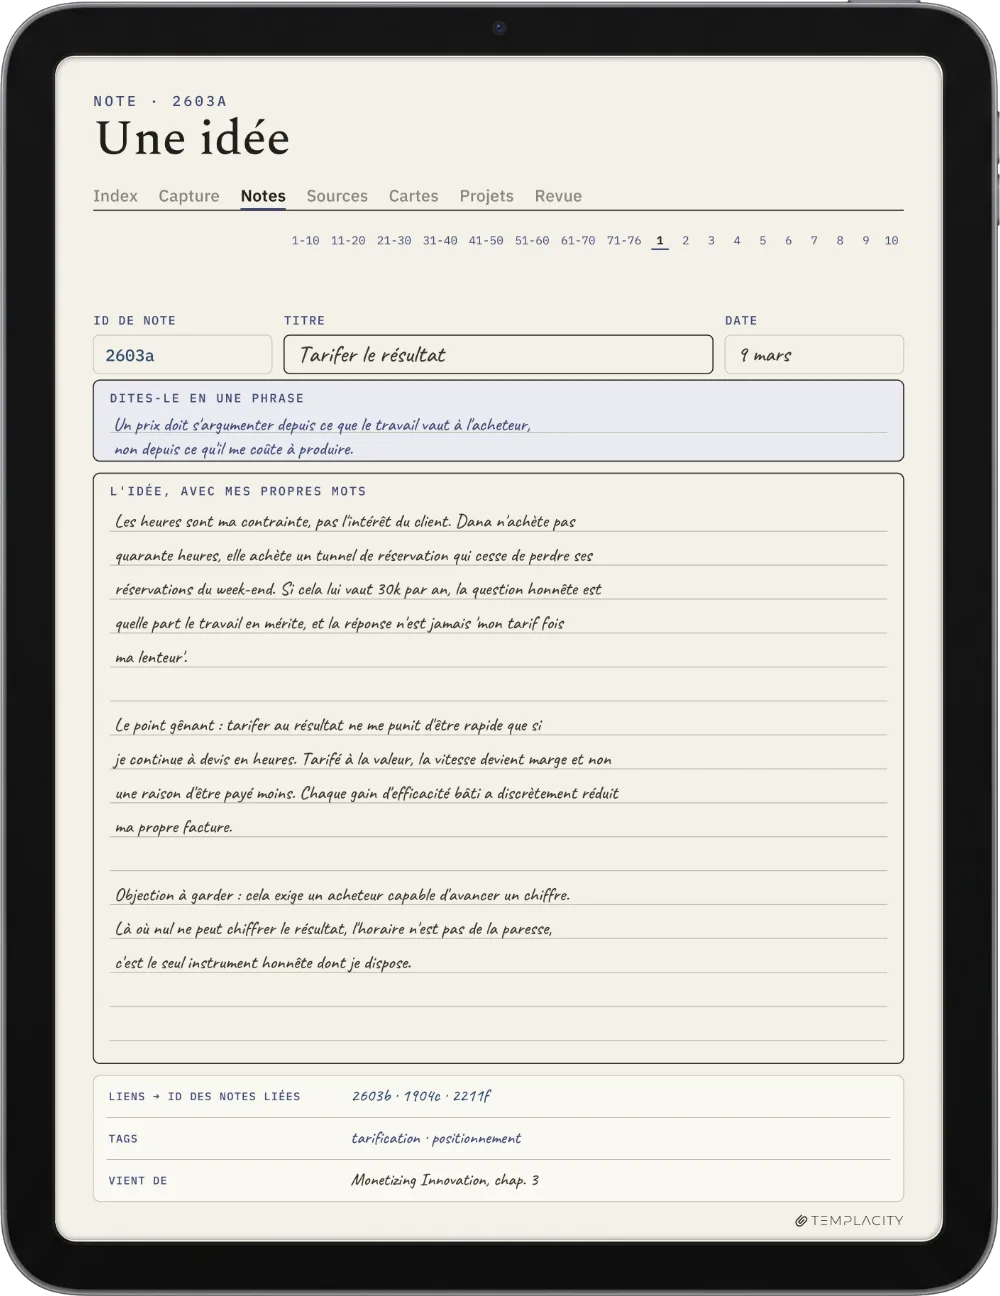The width and height of the screenshot is (1000, 1296).
Task: Open the Revue tab
Action: point(558,196)
